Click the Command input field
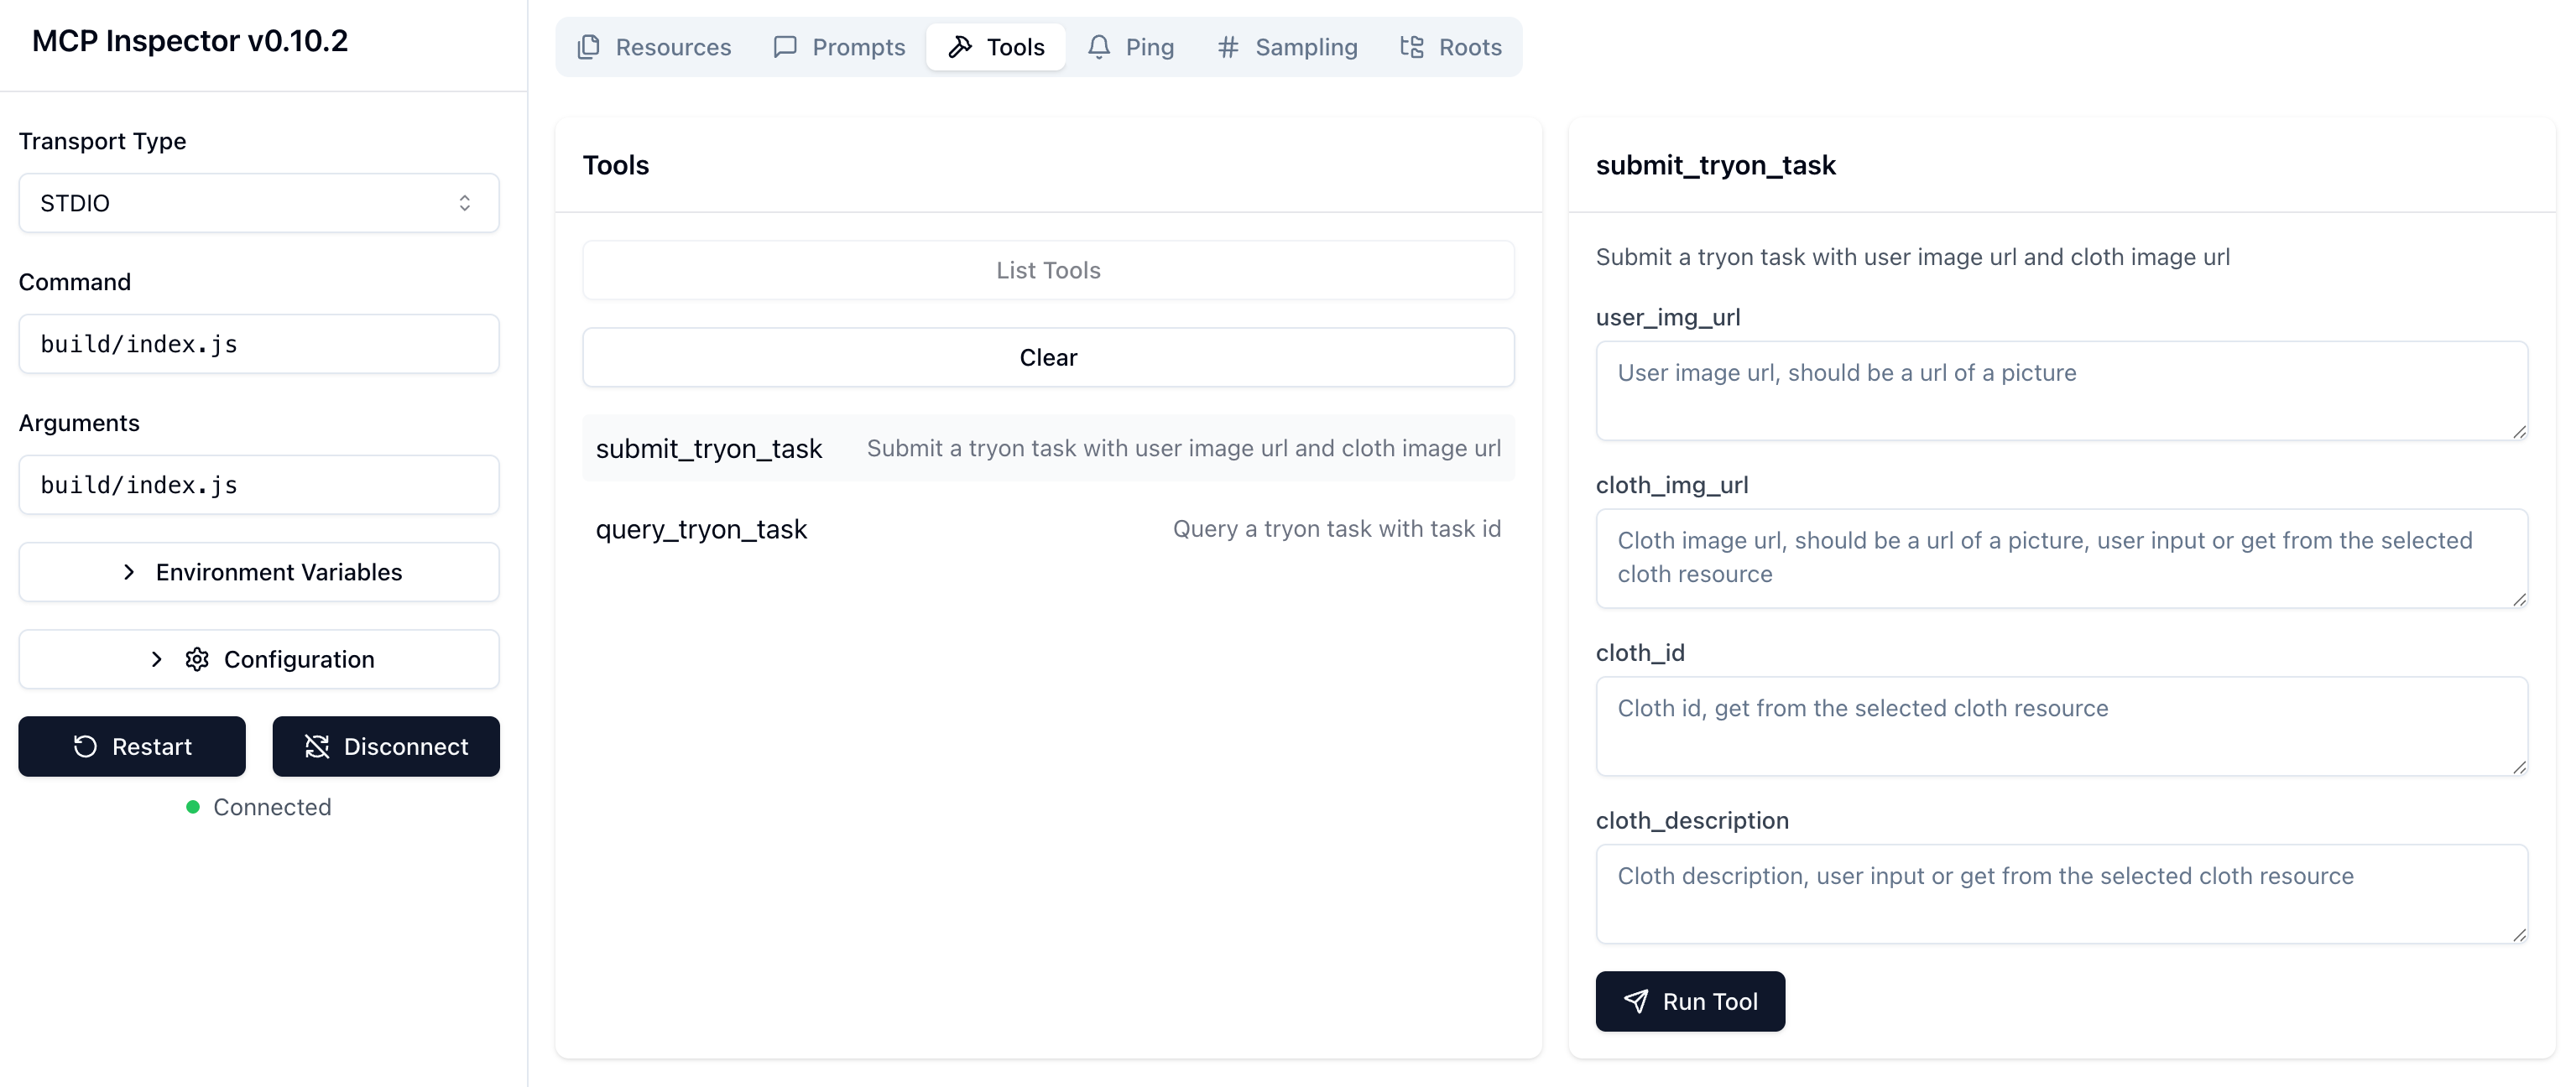Image resolution: width=2576 pixels, height=1087 pixels. pyautogui.click(x=259, y=344)
